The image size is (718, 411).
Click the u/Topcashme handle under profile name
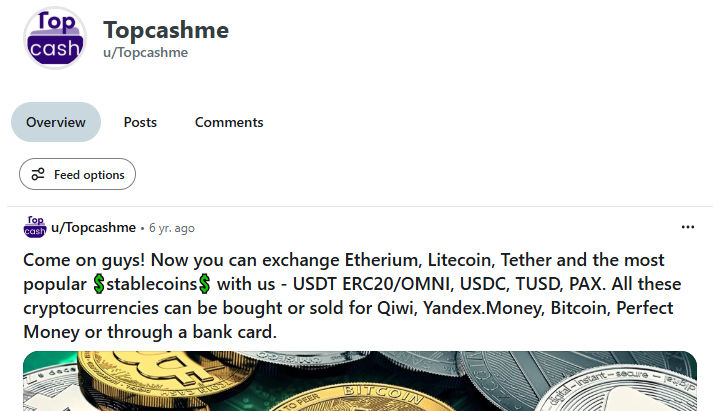145,53
